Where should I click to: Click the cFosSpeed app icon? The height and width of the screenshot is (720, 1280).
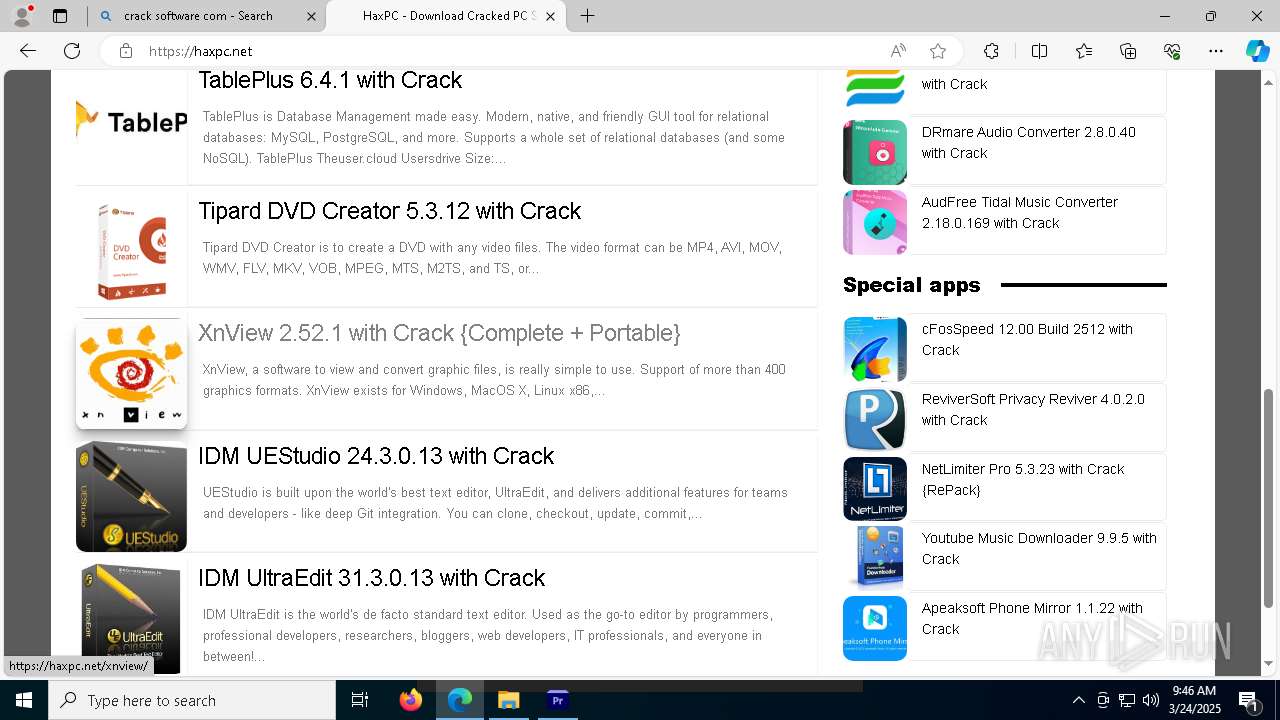tap(875, 349)
